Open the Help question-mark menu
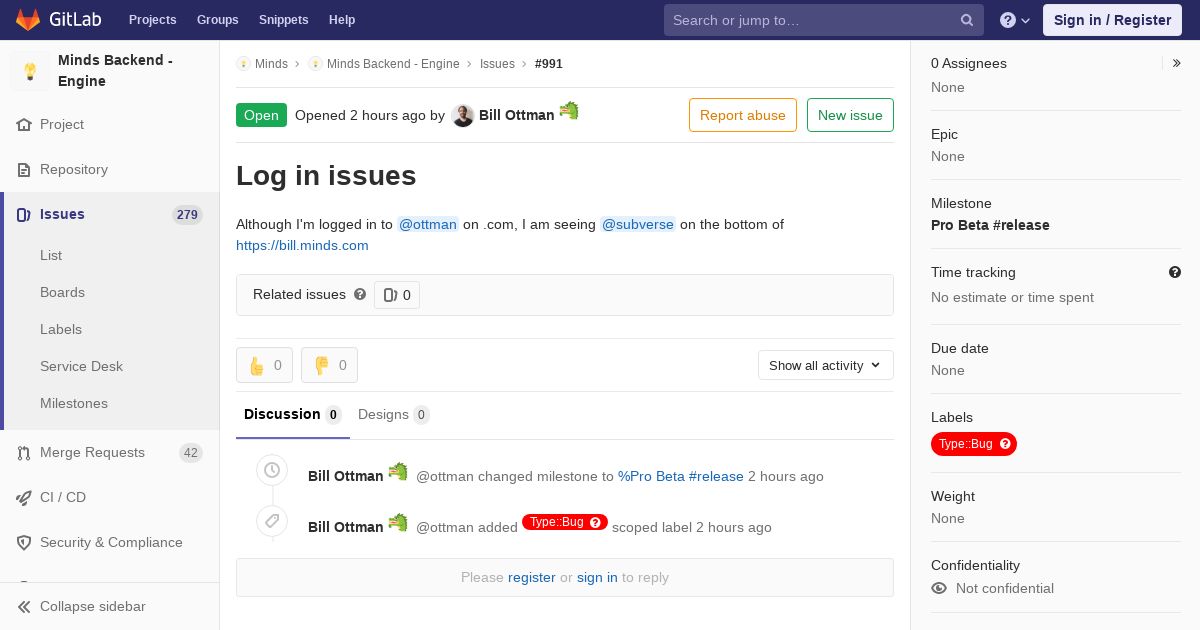This screenshot has width=1200, height=630. click(1015, 20)
